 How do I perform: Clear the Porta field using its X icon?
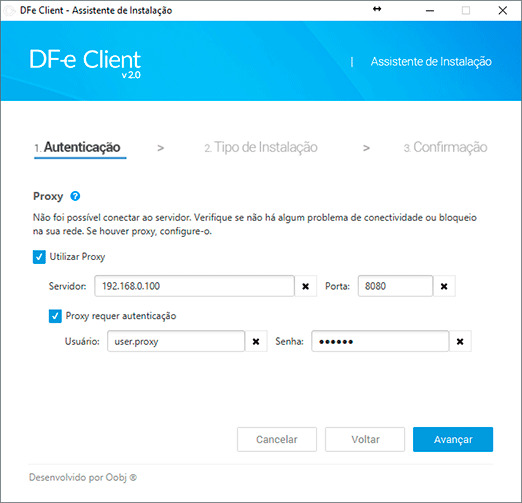click(444, 286)
